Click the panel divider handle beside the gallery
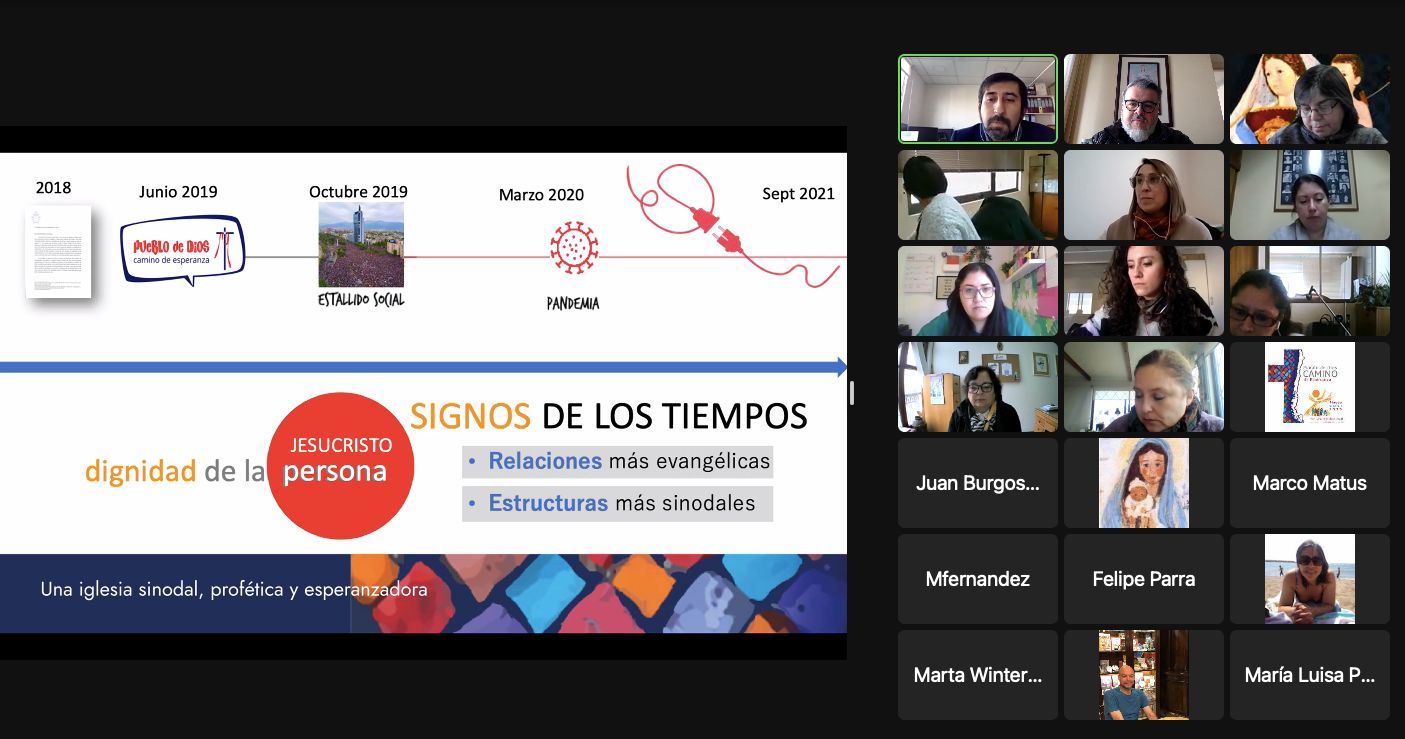This screenshot has height=739, width=1405. 851,393
